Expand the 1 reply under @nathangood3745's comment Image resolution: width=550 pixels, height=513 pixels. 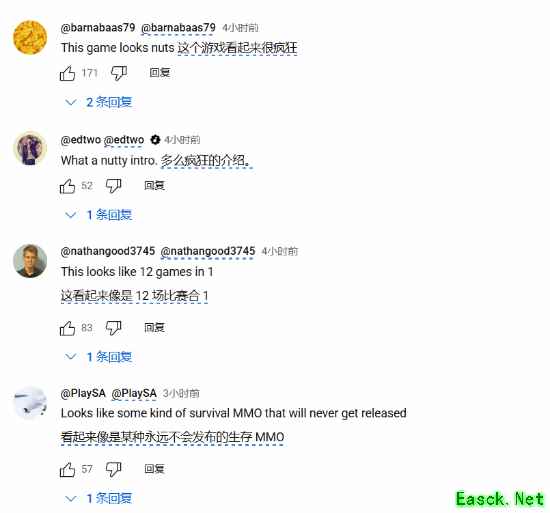click(99, 357)
